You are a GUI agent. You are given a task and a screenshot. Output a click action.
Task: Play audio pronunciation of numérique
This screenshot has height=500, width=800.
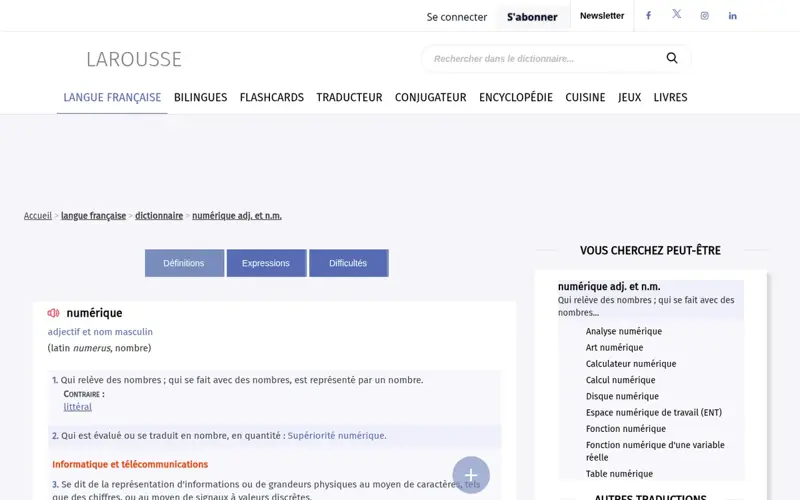point(53,313)
